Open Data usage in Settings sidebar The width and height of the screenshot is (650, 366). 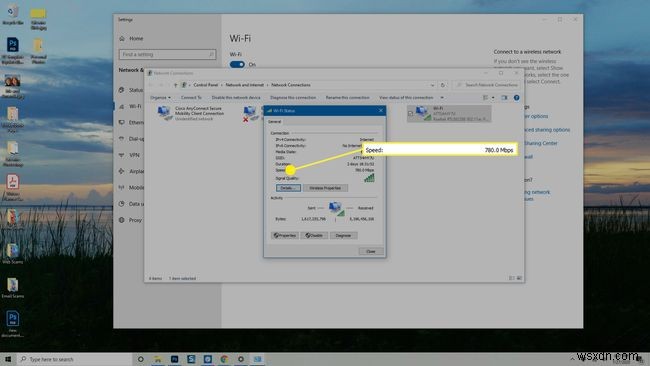(131, 204)
